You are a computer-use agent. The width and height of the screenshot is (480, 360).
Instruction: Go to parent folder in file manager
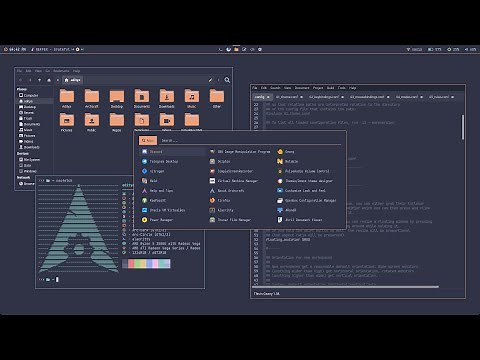point(39,80)
